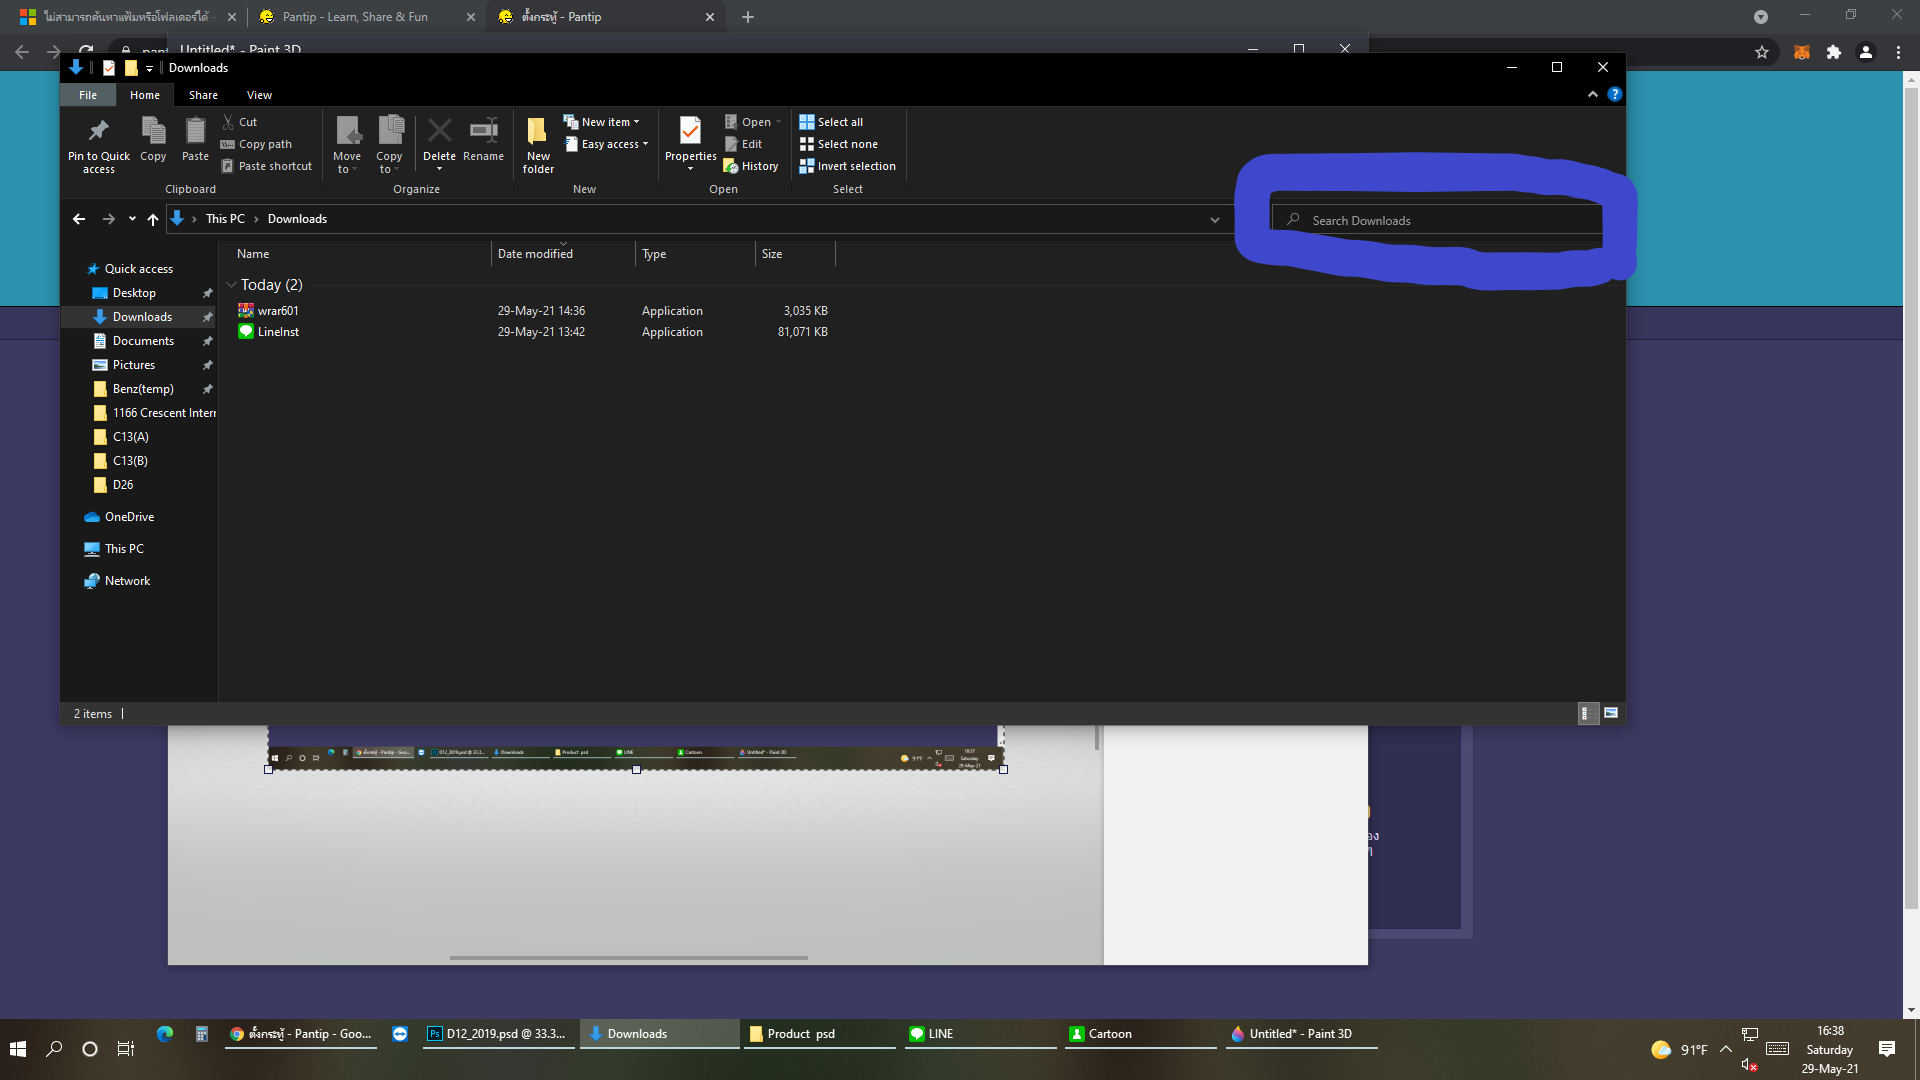This screenshot has width=1920, height=1080.
Task: Create a New folder from ribbon
Action: 537,132
